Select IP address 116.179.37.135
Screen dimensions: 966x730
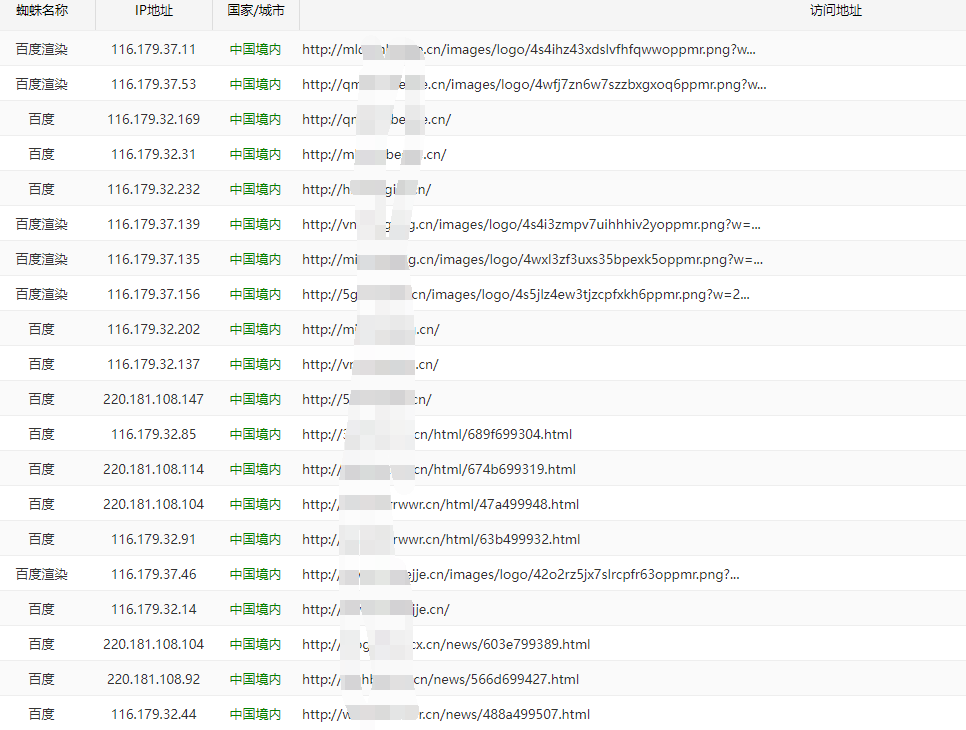pos(153,259)
